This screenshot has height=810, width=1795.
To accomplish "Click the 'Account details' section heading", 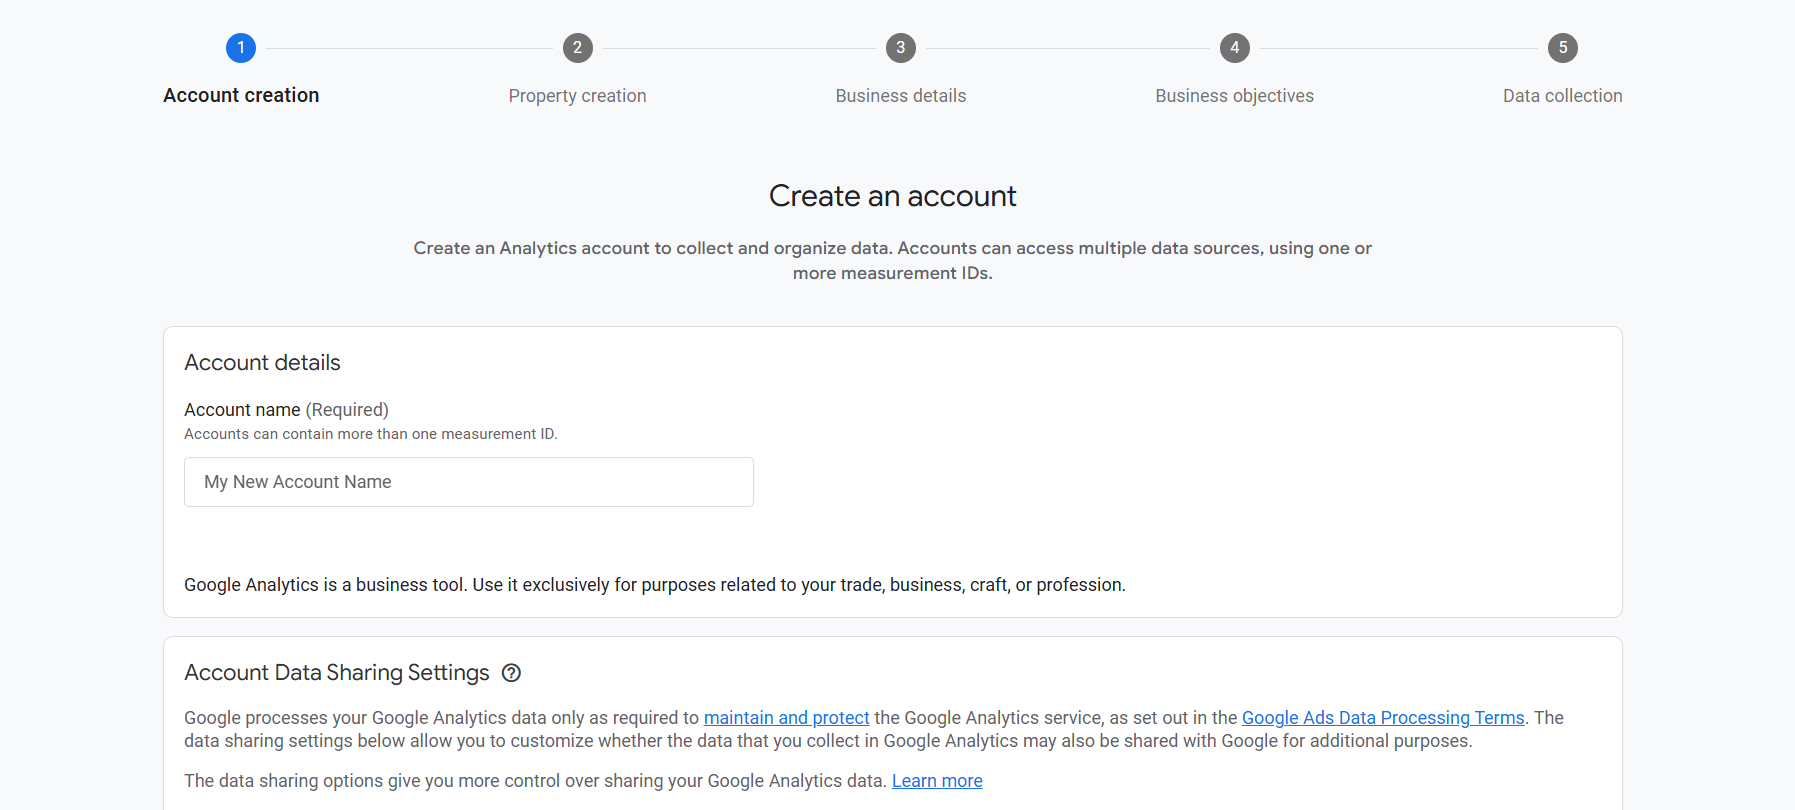I will [262, 363].
